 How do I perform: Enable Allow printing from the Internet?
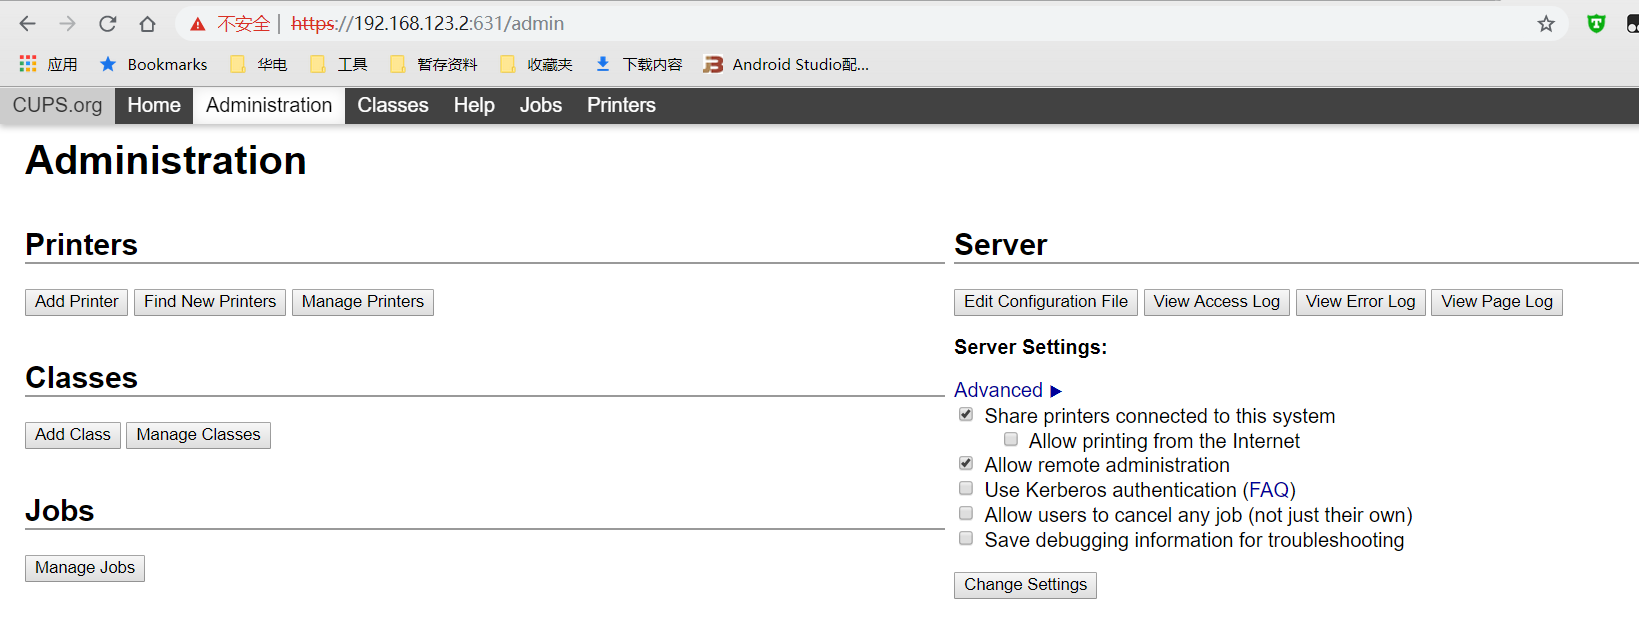1011,440
